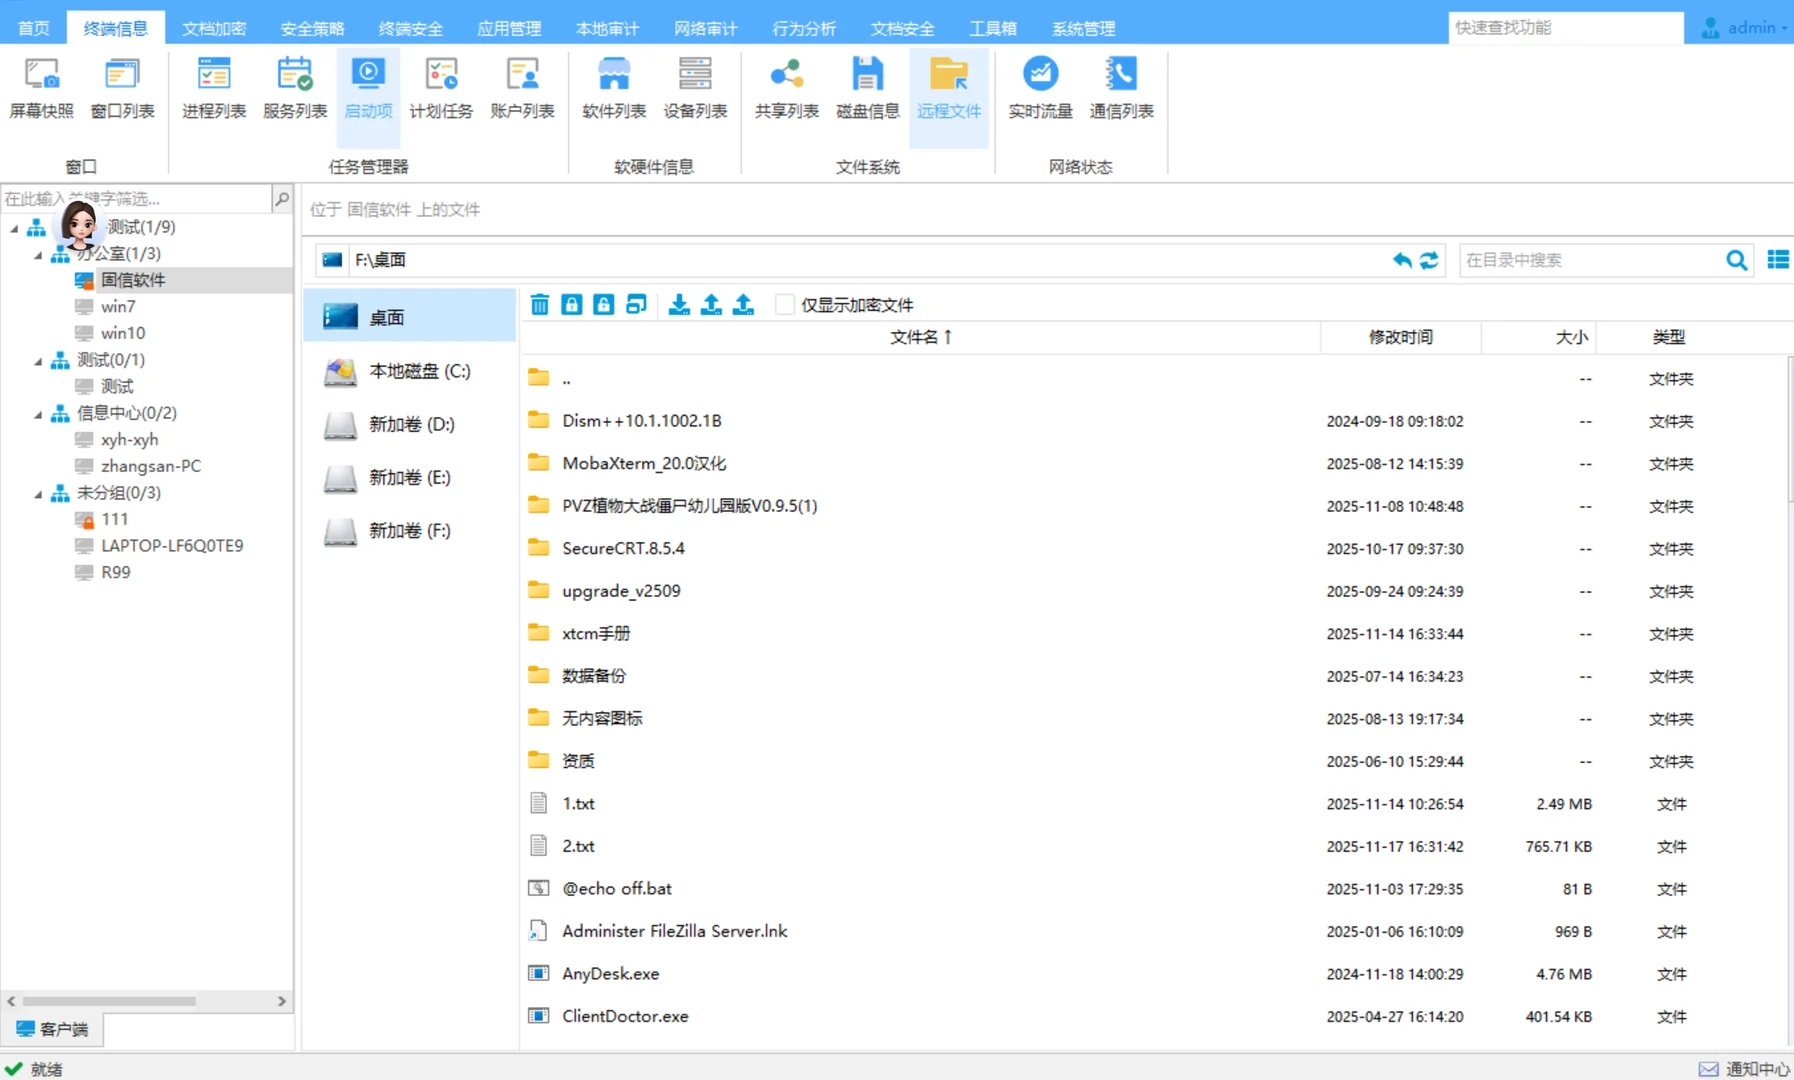The height and width of the screenshot is (1080, 1794).
Task: Switch to the 文档加密 ribbon tab
Action: (213, 27)
